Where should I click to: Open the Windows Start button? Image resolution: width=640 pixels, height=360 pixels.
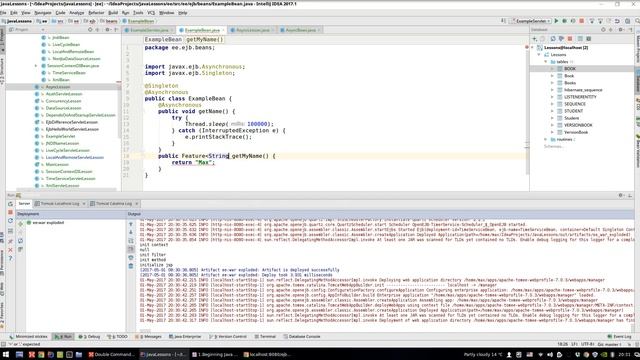point(6,355)
